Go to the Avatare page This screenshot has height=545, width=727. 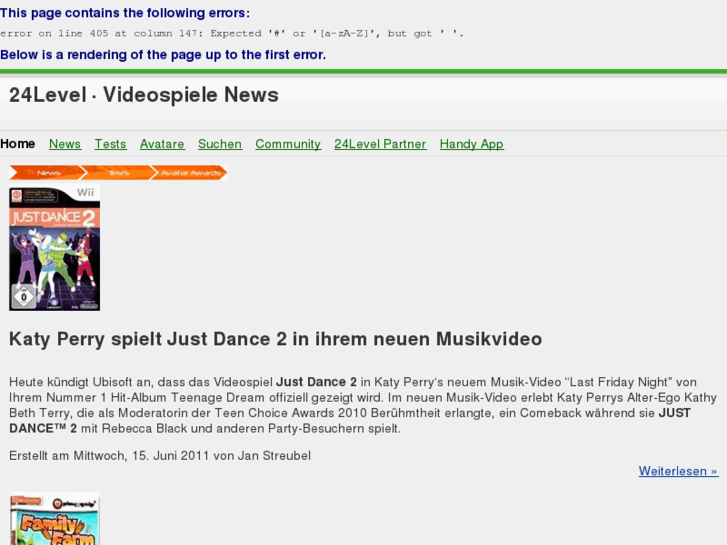click(x=162, y=144)
